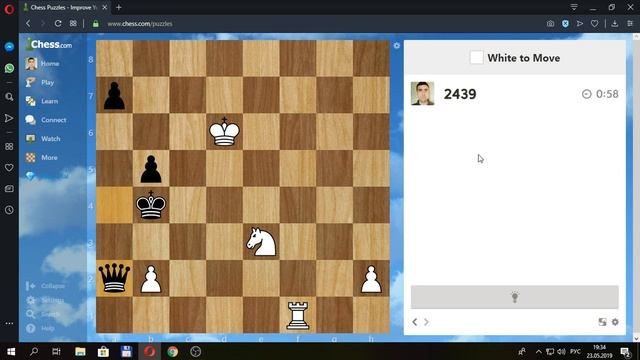The image size is (640, 360).
Task: Bookmark page with heart icon in address bar
Action: point(595,24)
